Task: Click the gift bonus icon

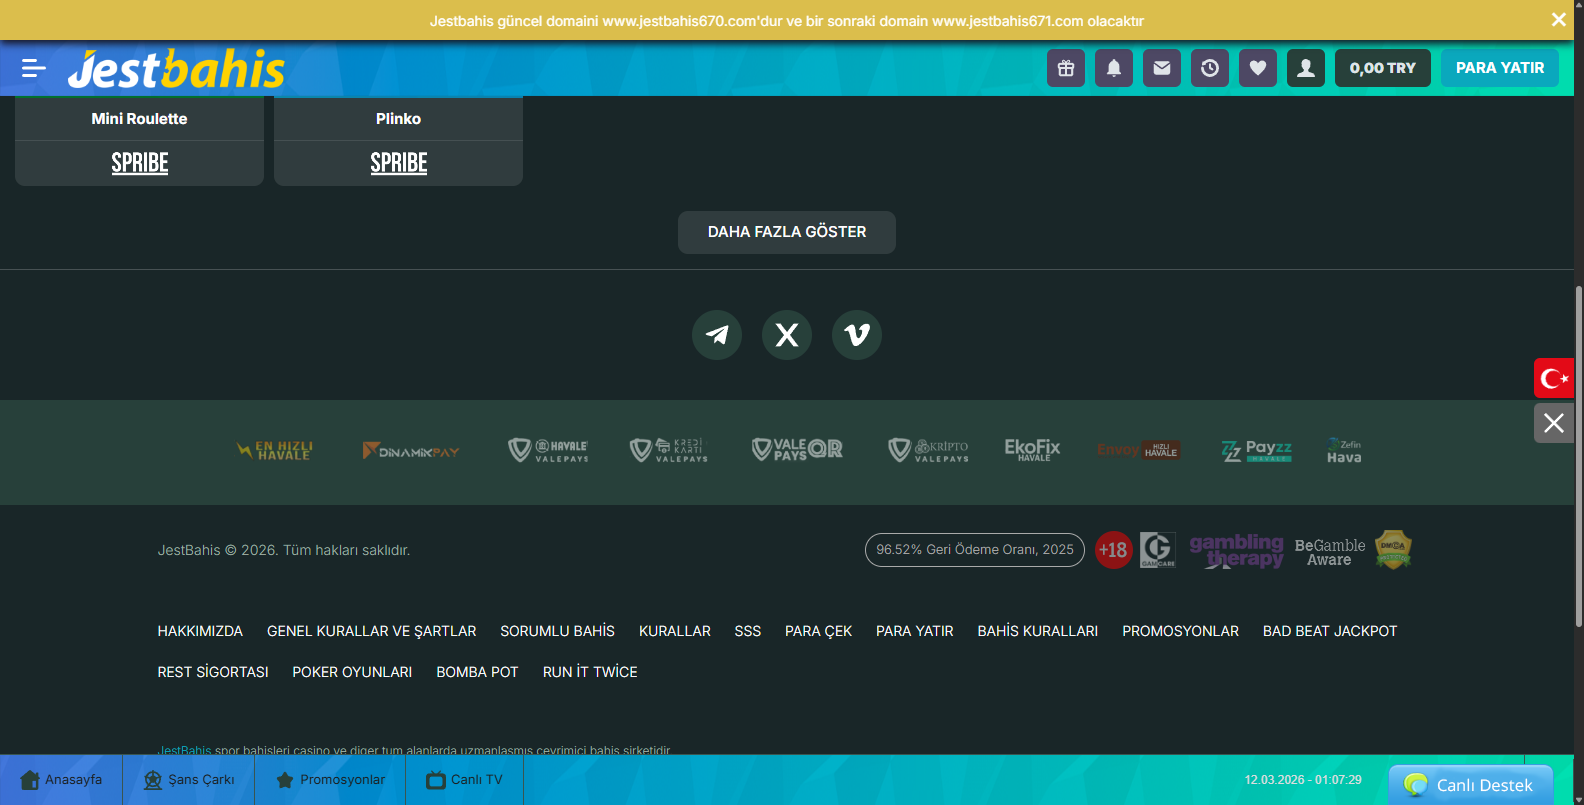Action: [x=1066, y=68]
